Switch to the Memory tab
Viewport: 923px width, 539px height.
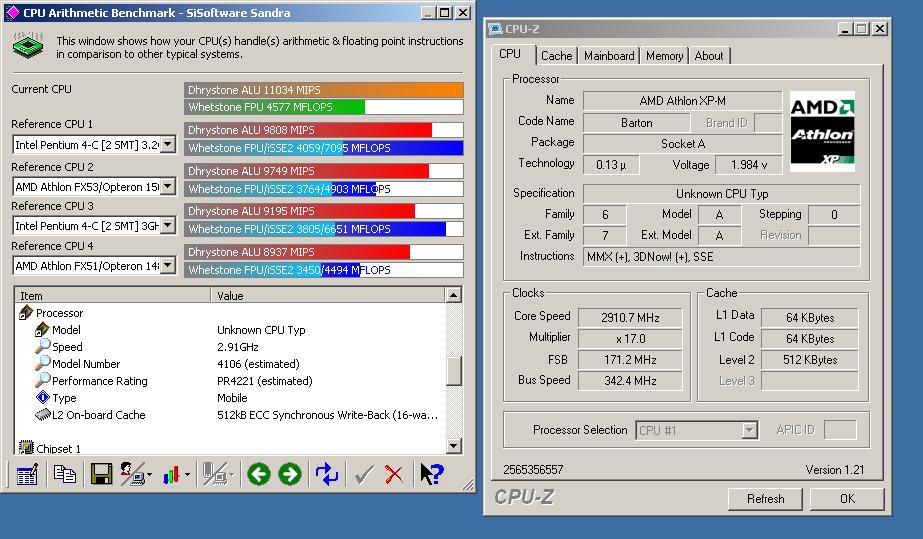665,56
